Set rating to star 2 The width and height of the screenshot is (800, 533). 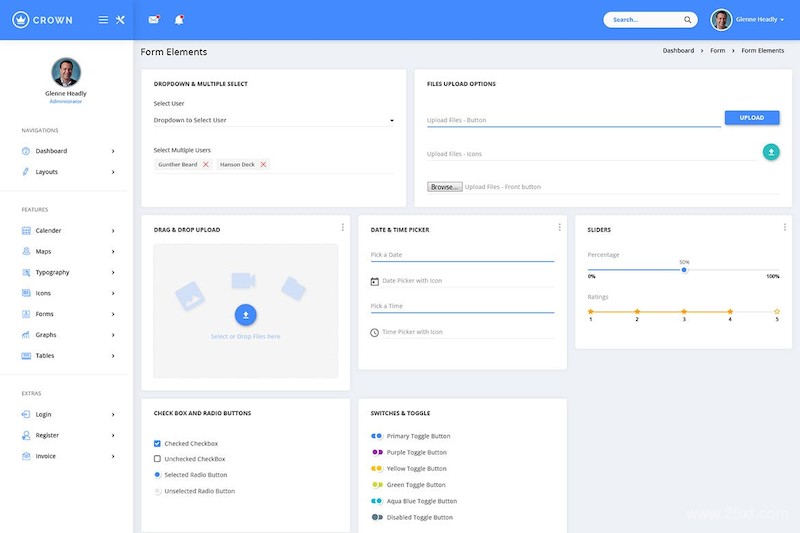637,312
